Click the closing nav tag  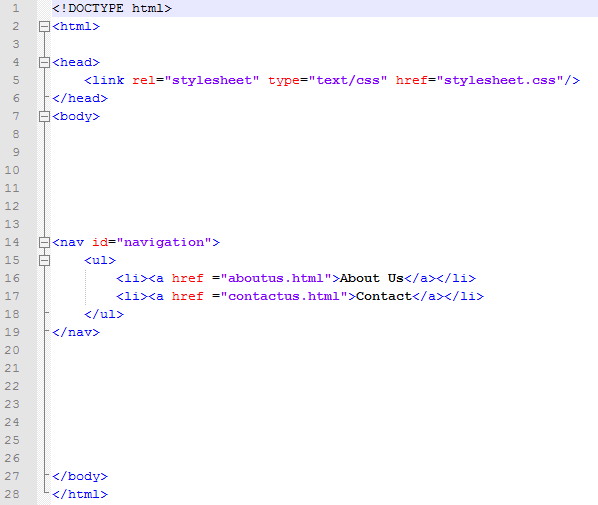[x=76, y=332]
